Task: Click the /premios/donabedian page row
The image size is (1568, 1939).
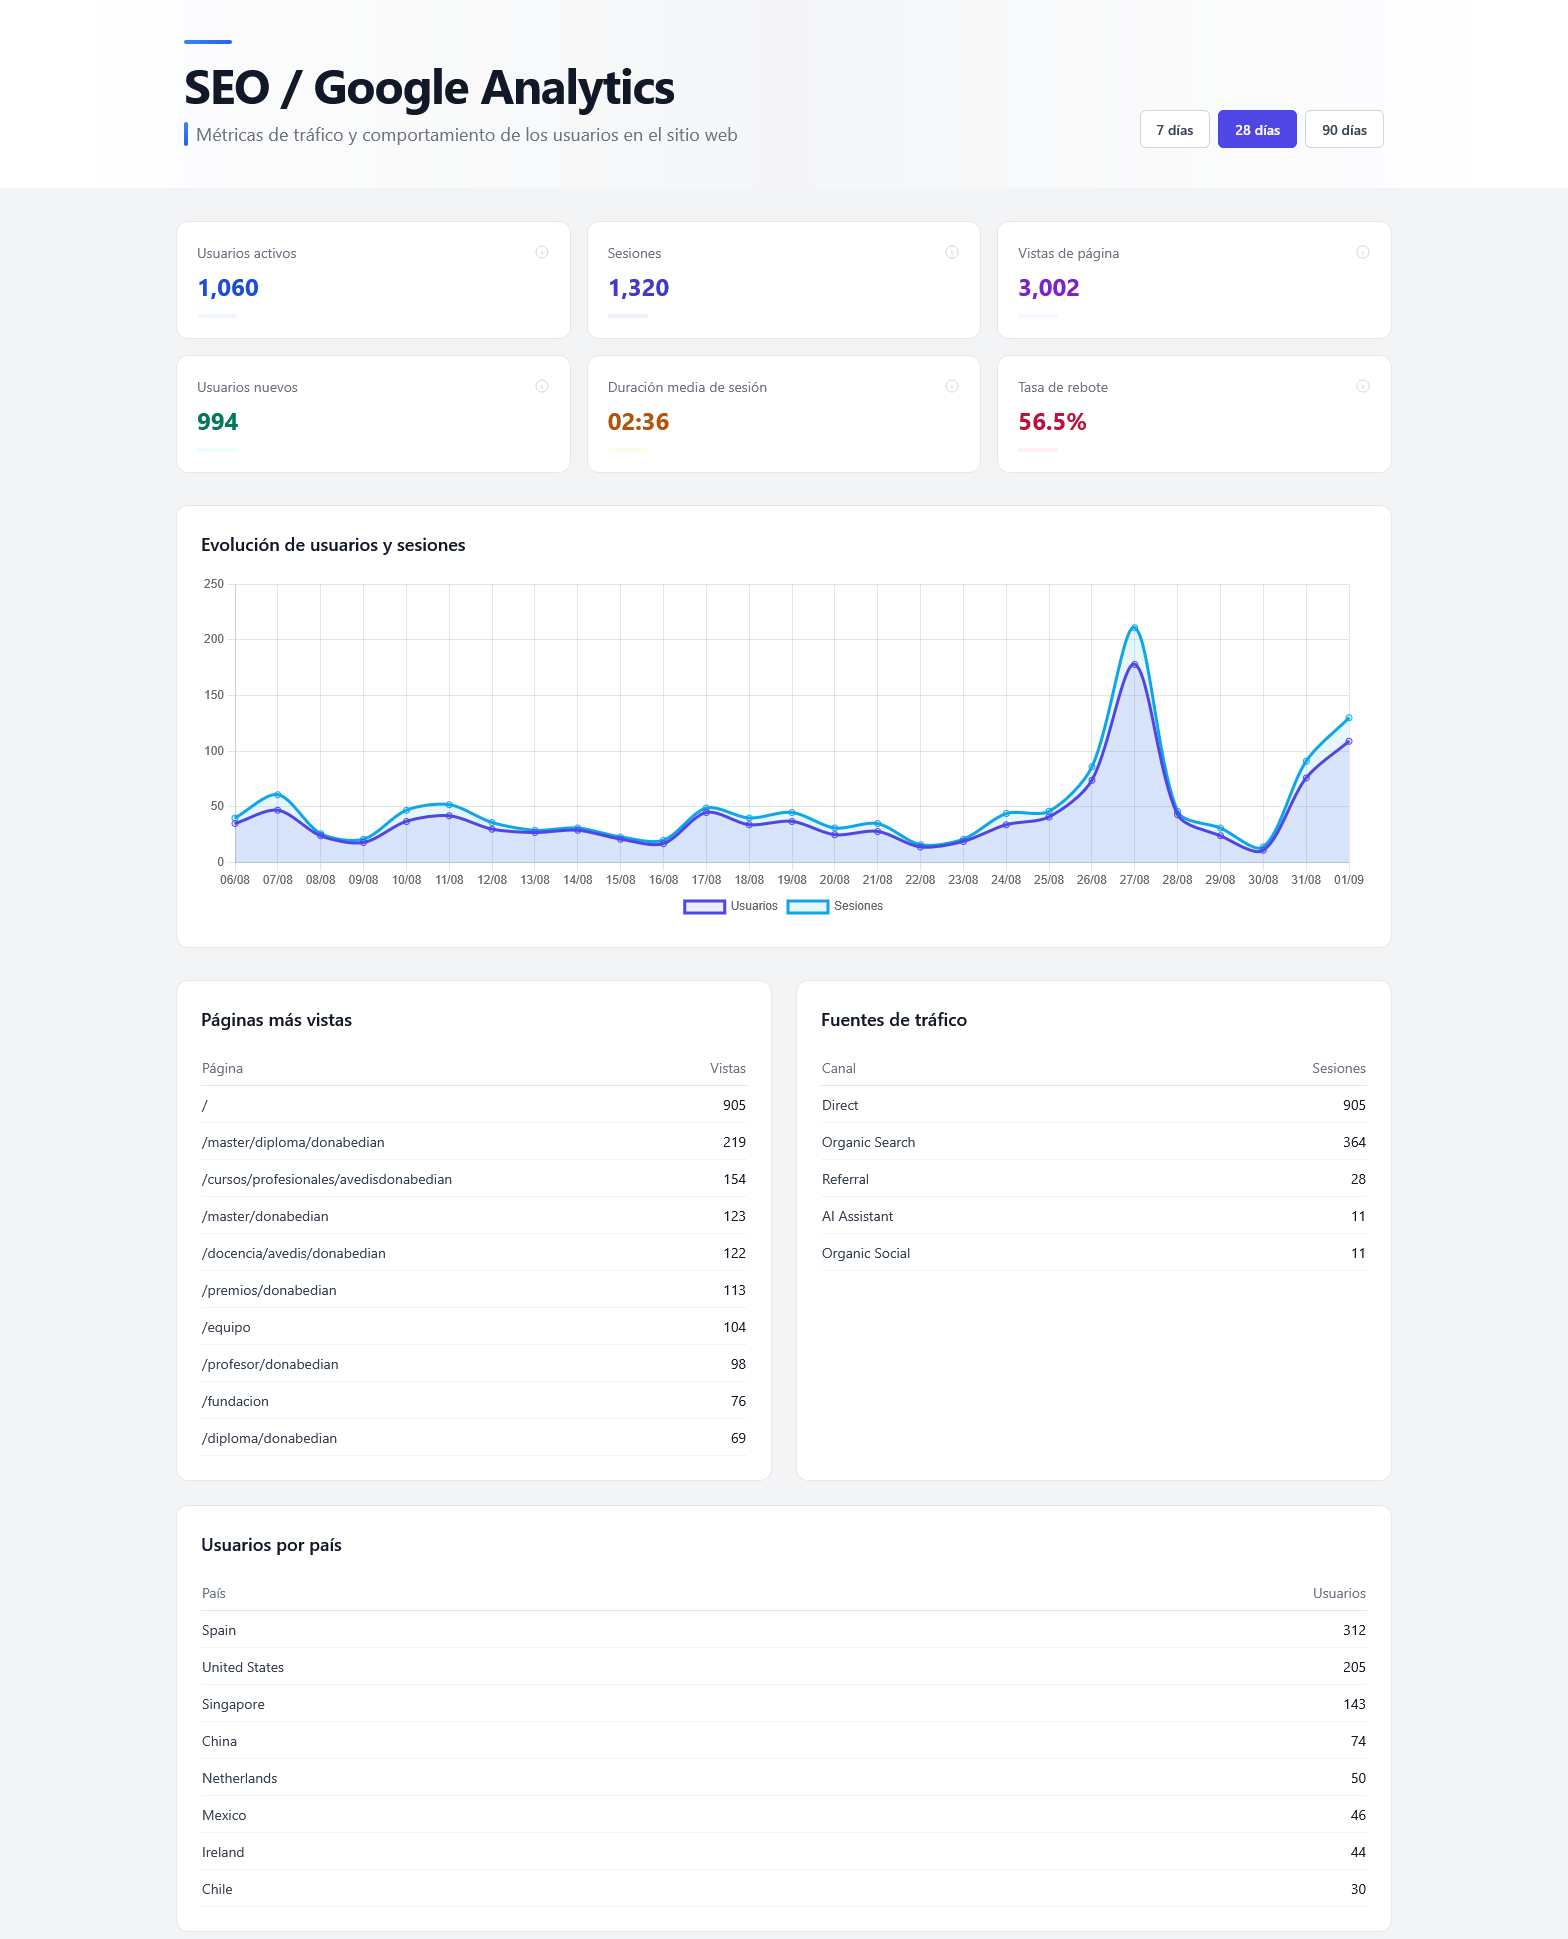Action: [474, 1290]
